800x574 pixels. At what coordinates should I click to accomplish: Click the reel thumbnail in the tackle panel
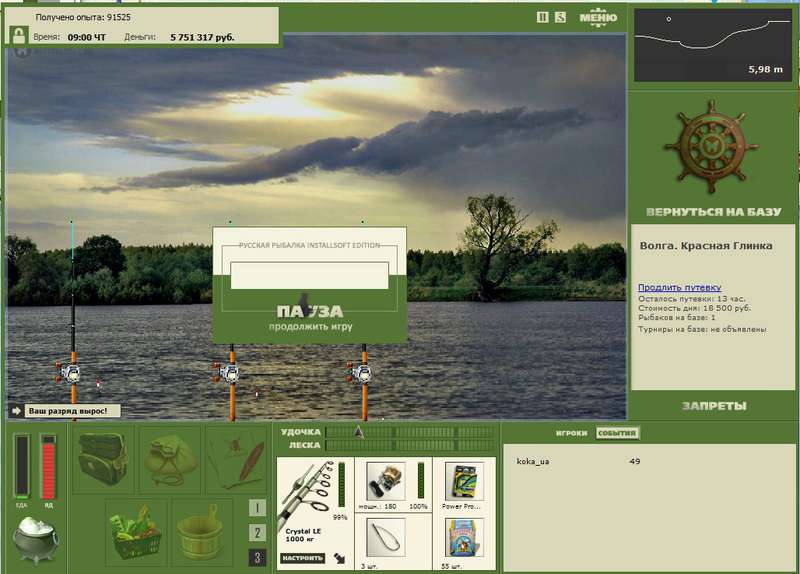tap(386, 481)
